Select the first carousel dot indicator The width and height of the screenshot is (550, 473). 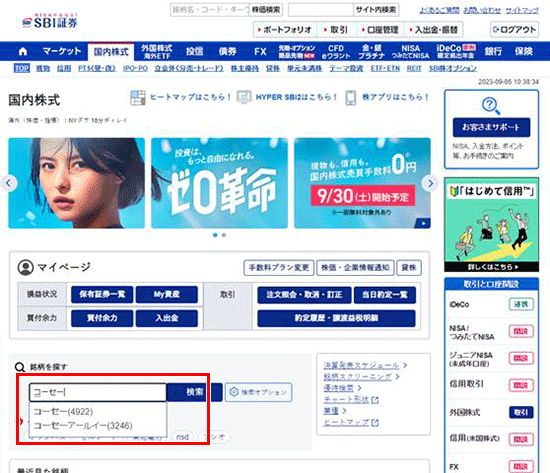(x=215, y=235)
